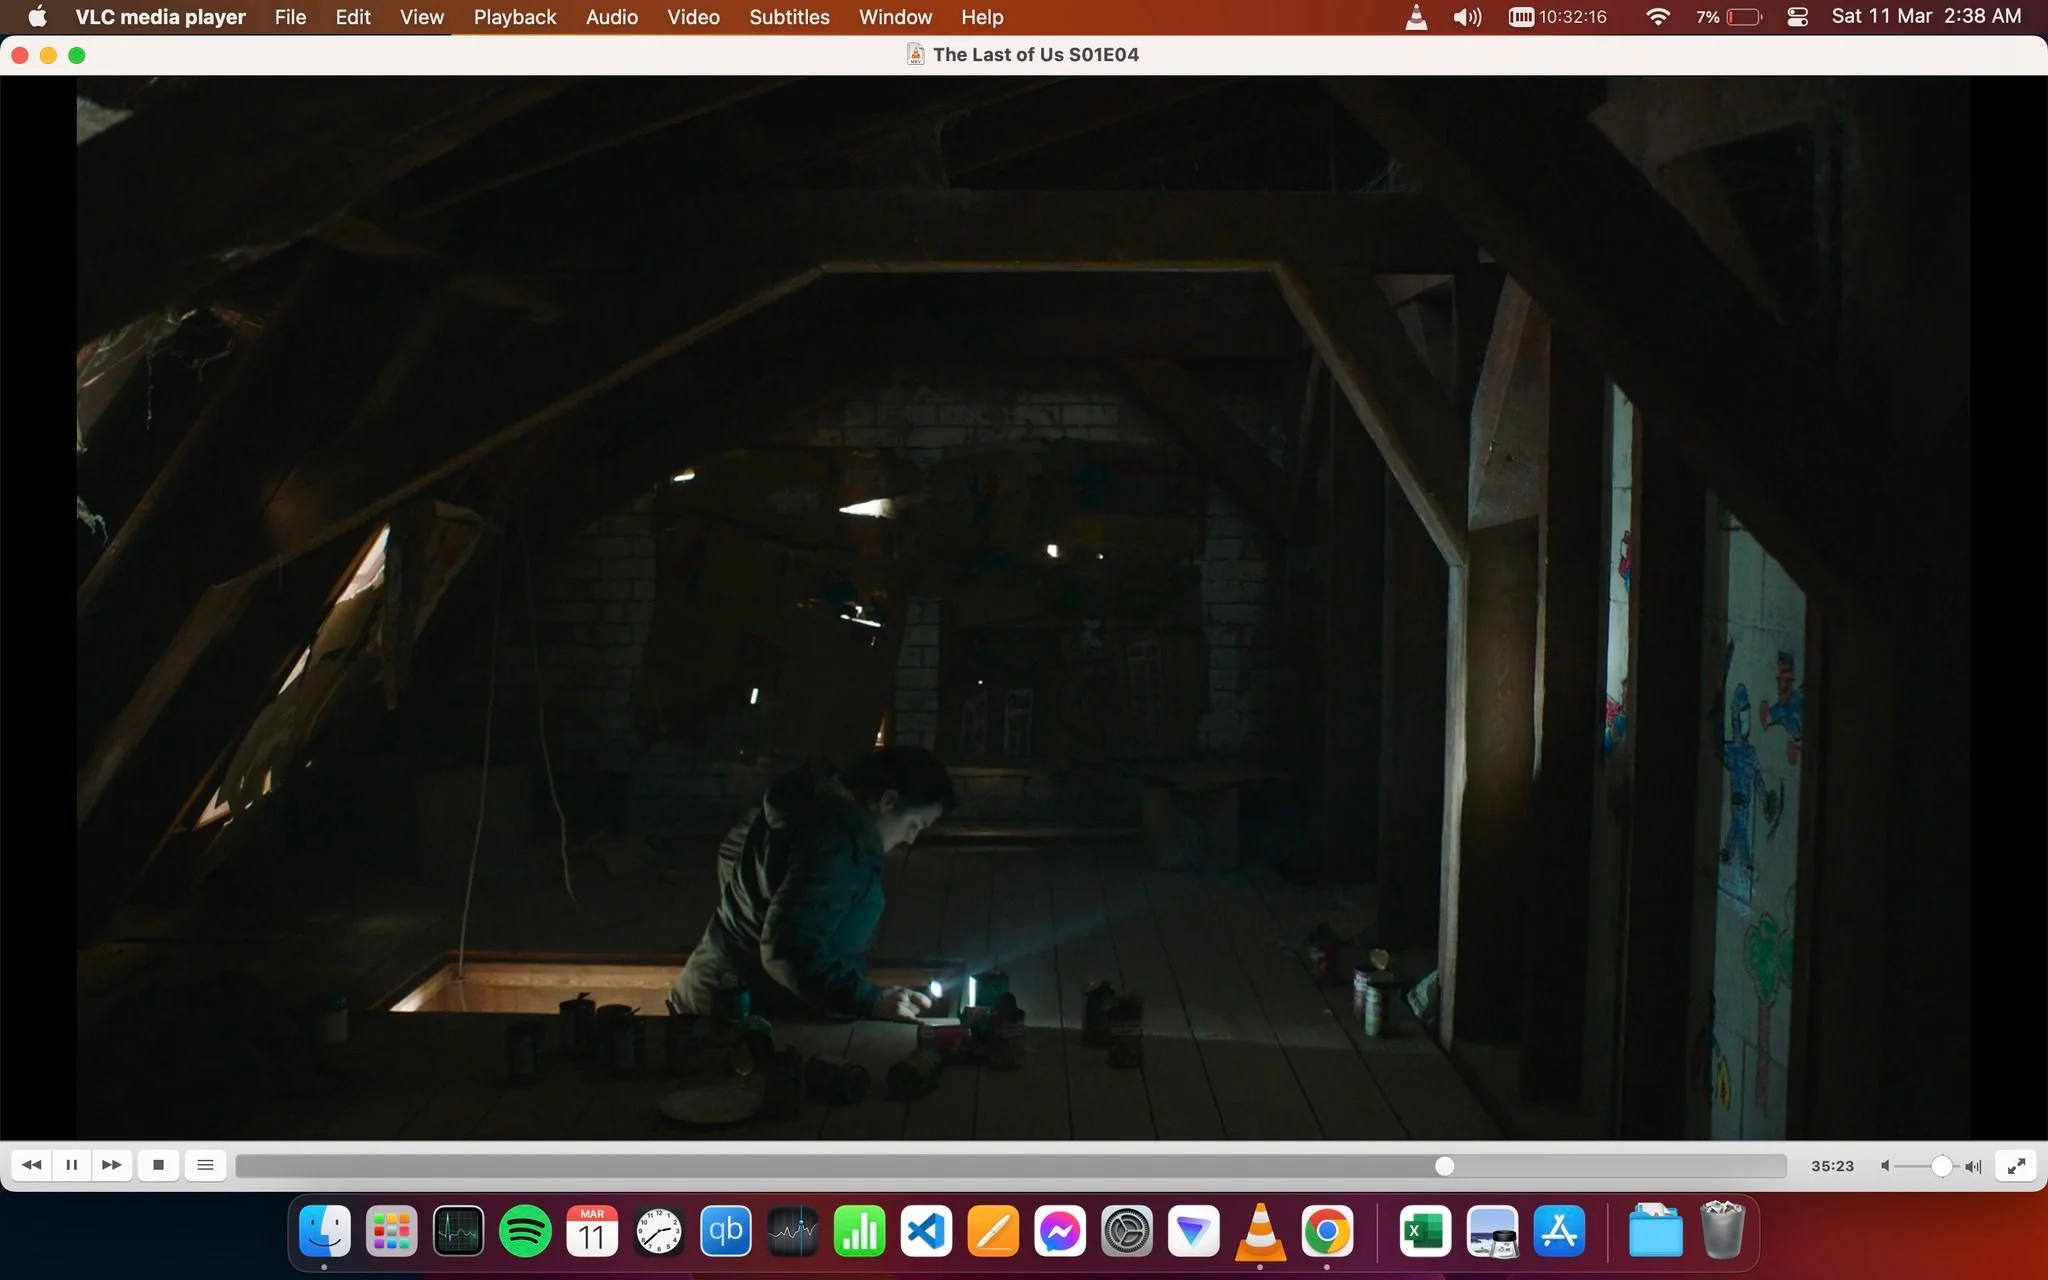Click the file icon beside the window title

coord(915,55)
